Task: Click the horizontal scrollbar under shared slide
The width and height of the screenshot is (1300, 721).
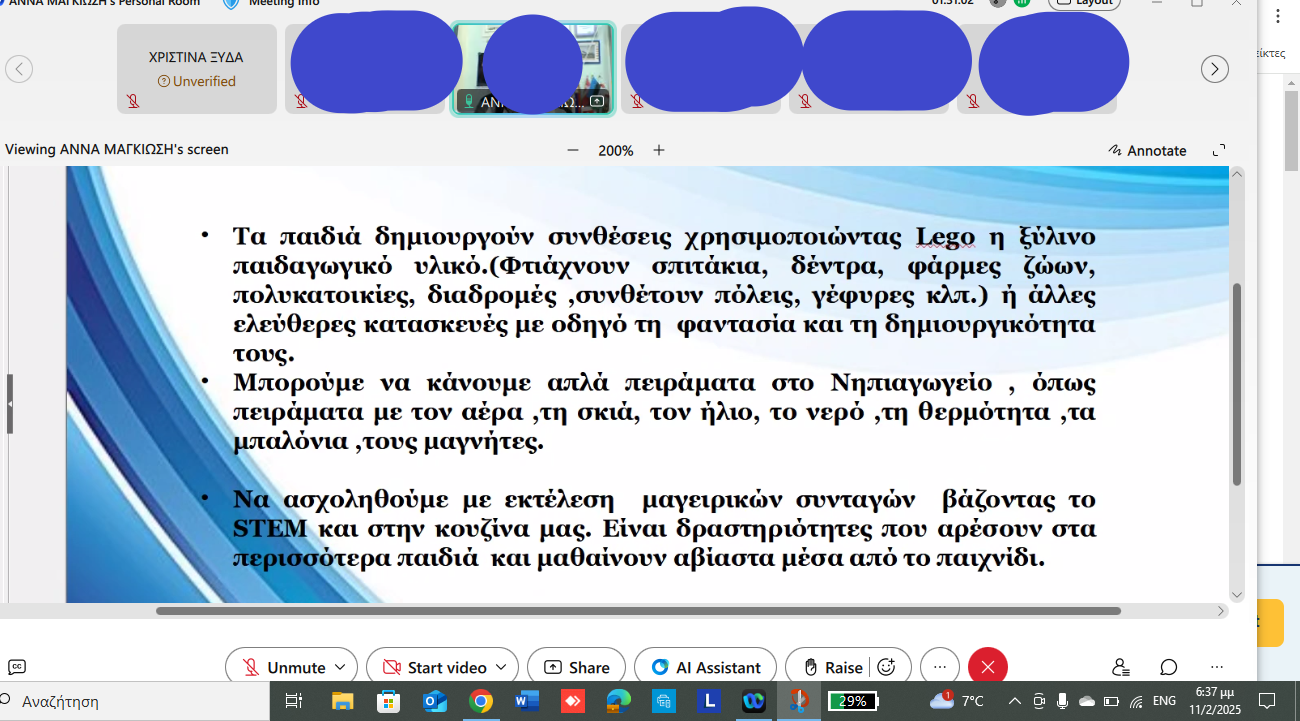Action: 638,611
